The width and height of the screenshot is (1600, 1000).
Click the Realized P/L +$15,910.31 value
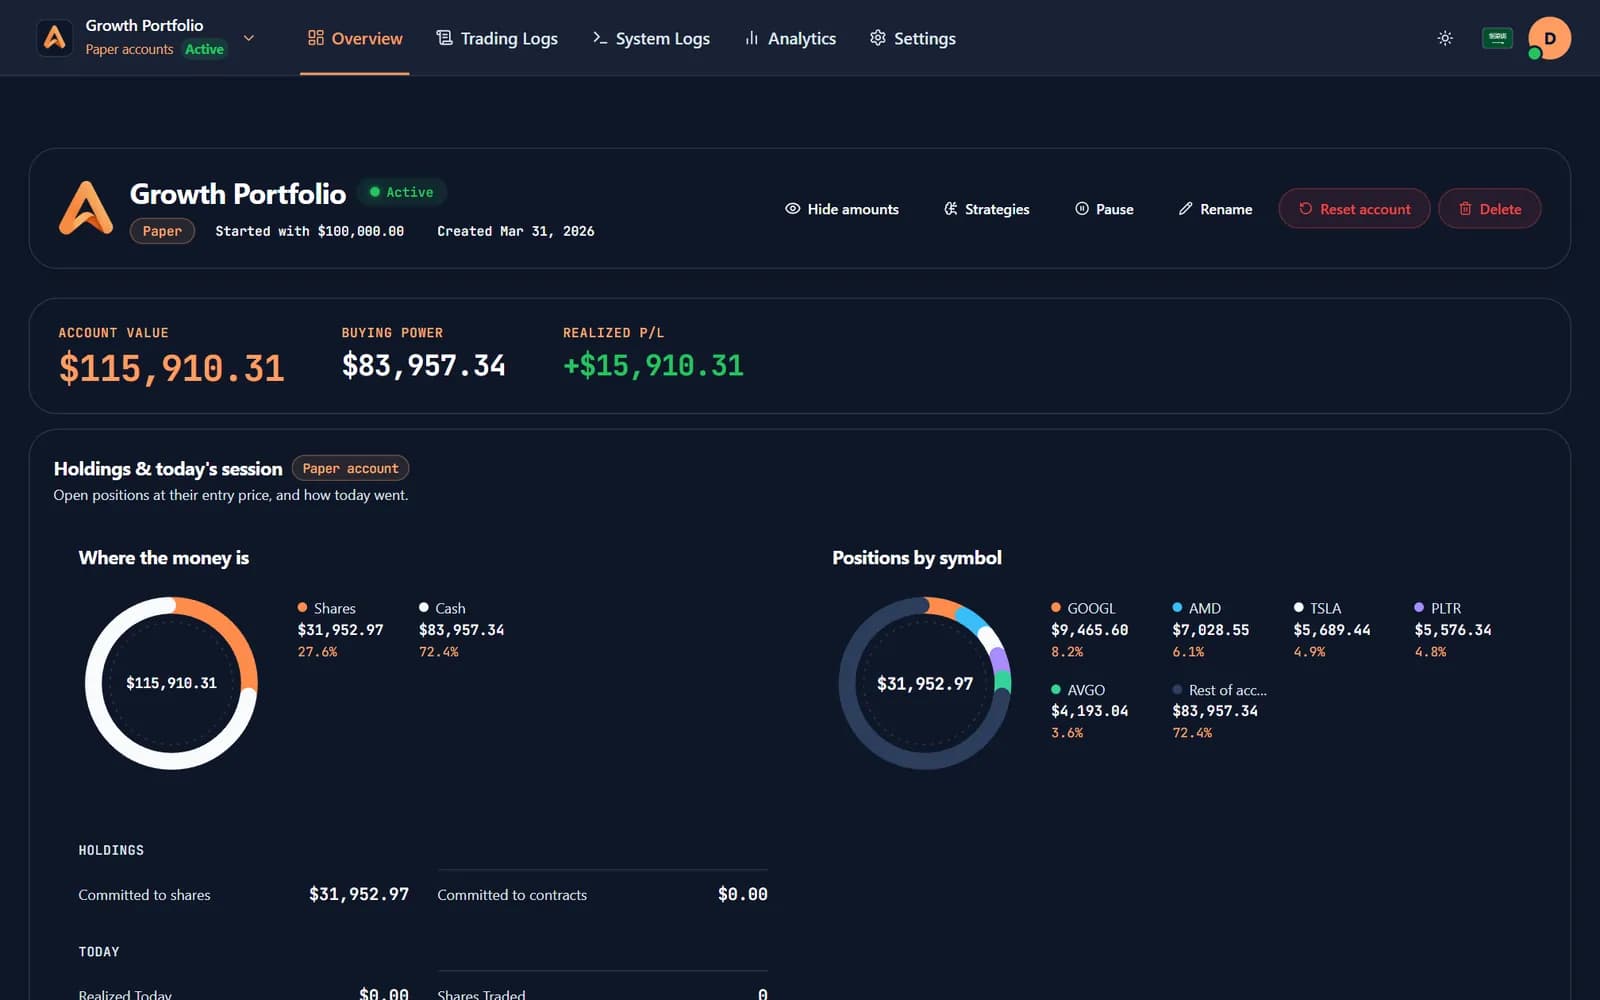pos(653,366)
